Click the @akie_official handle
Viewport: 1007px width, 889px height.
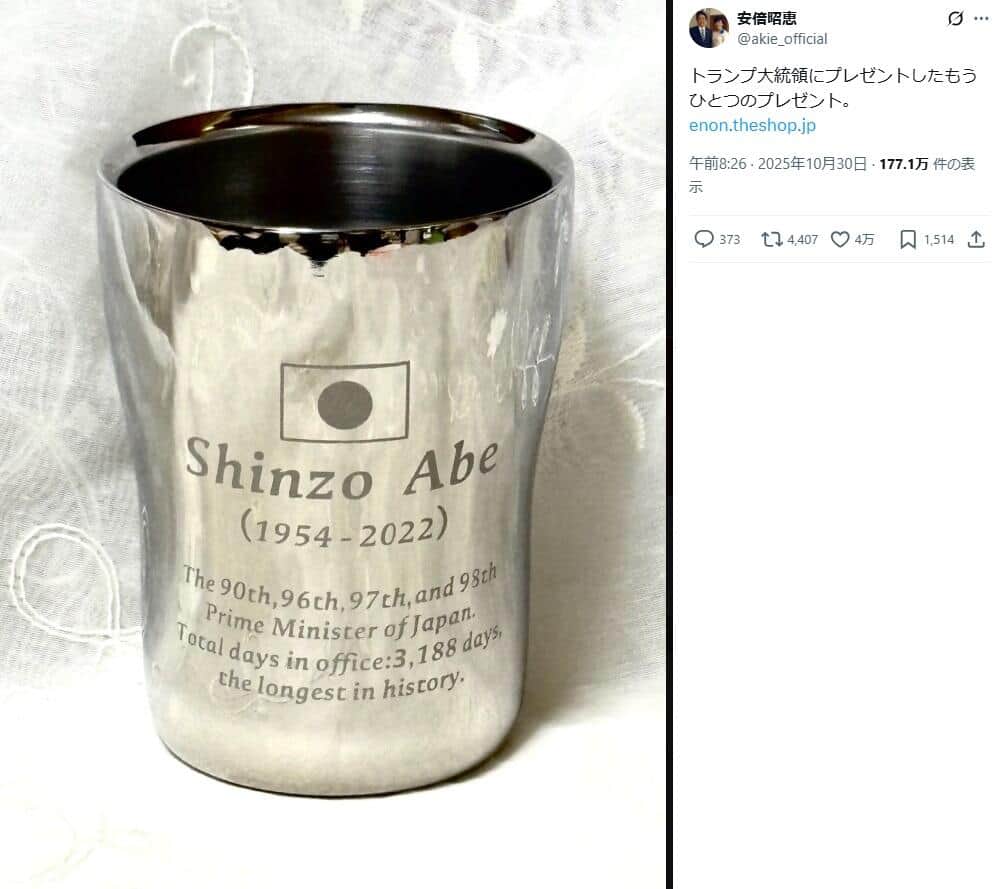click(782, 39)
